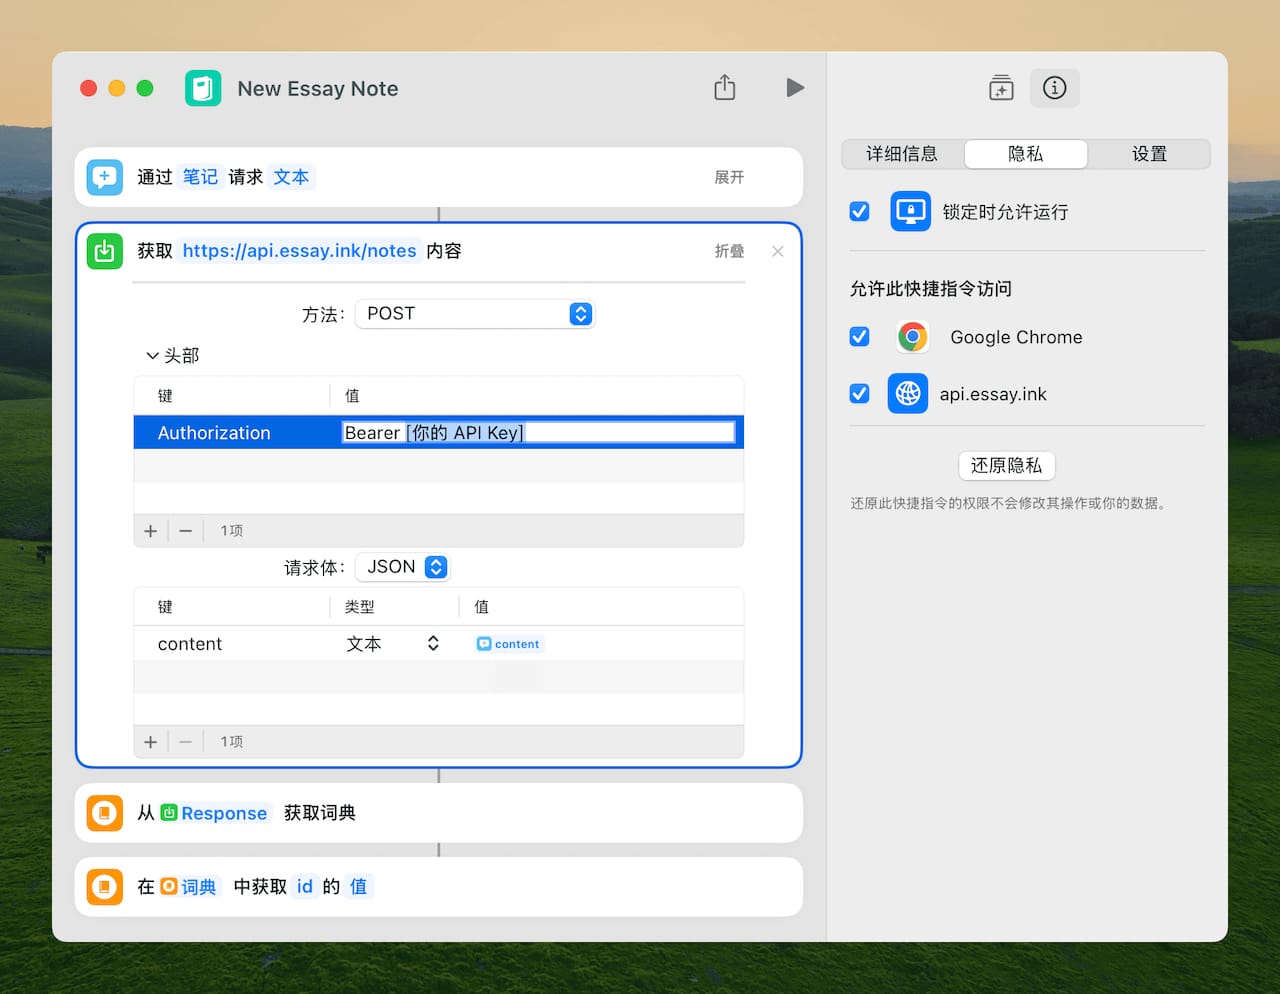The image size is (1280, 994).
Task: Click the Share shortcut icon
Action: pos(725,88)
